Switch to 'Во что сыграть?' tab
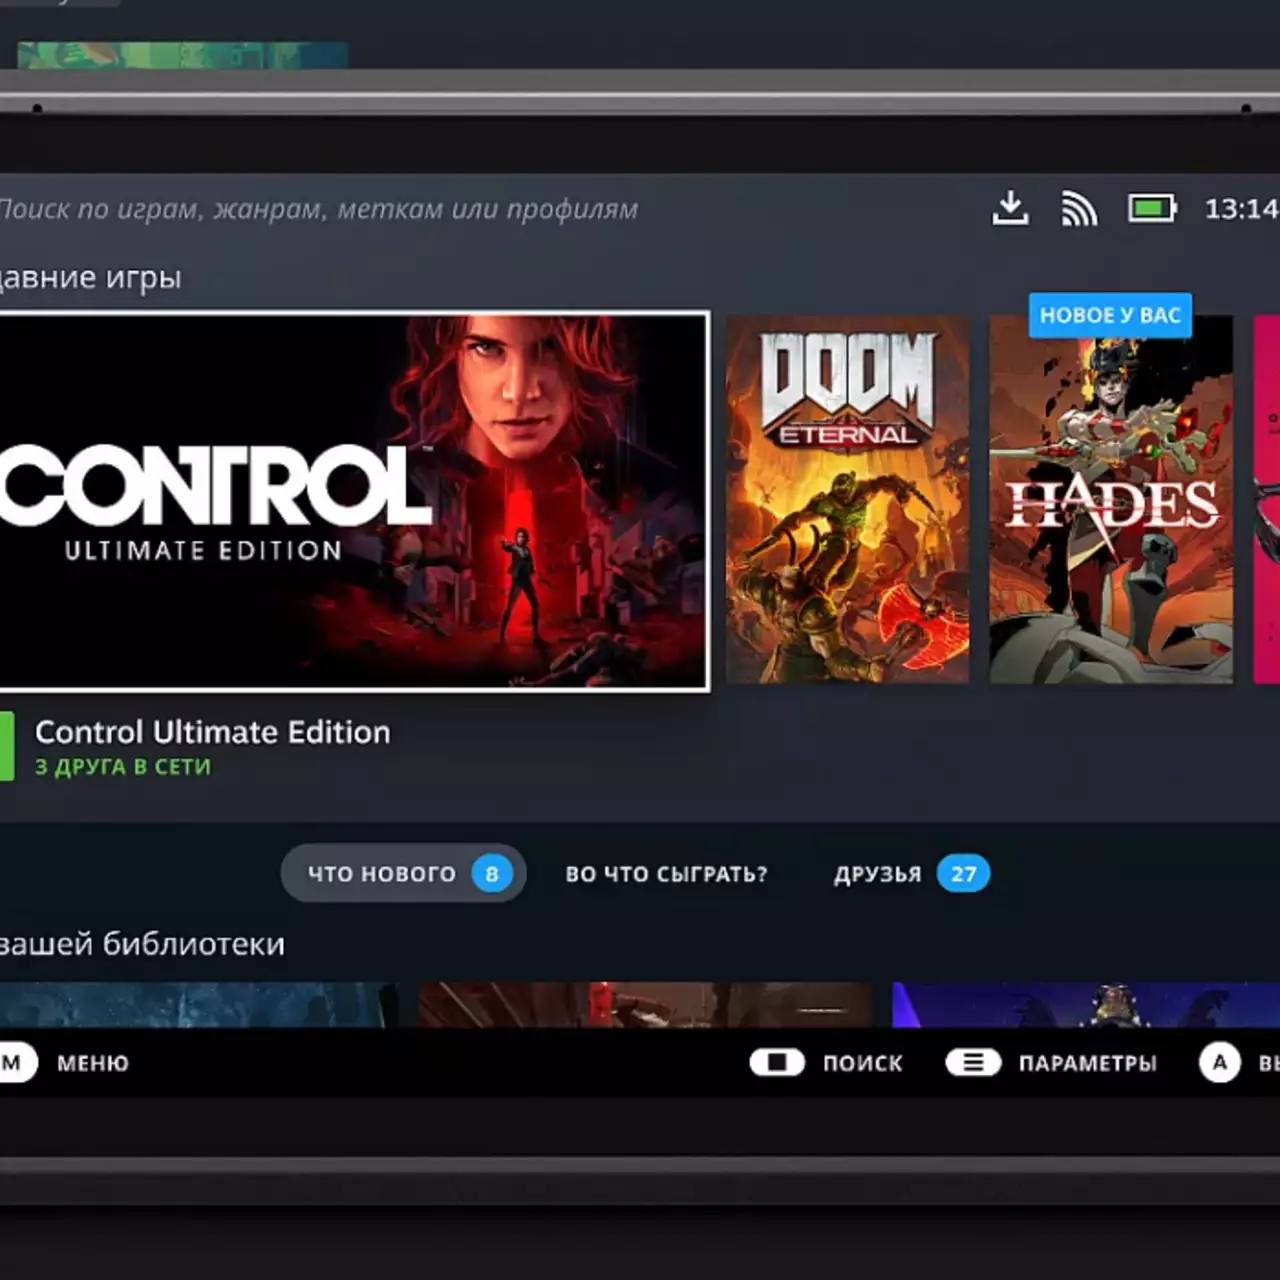This screenshot has height=1280, width=1280. pos(666,873)
